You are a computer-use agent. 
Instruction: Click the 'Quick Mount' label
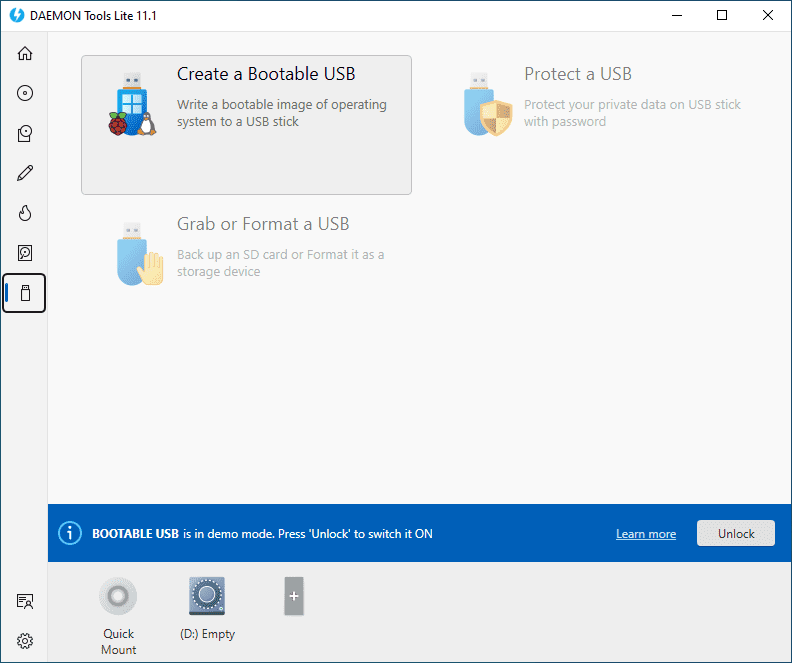118,641
